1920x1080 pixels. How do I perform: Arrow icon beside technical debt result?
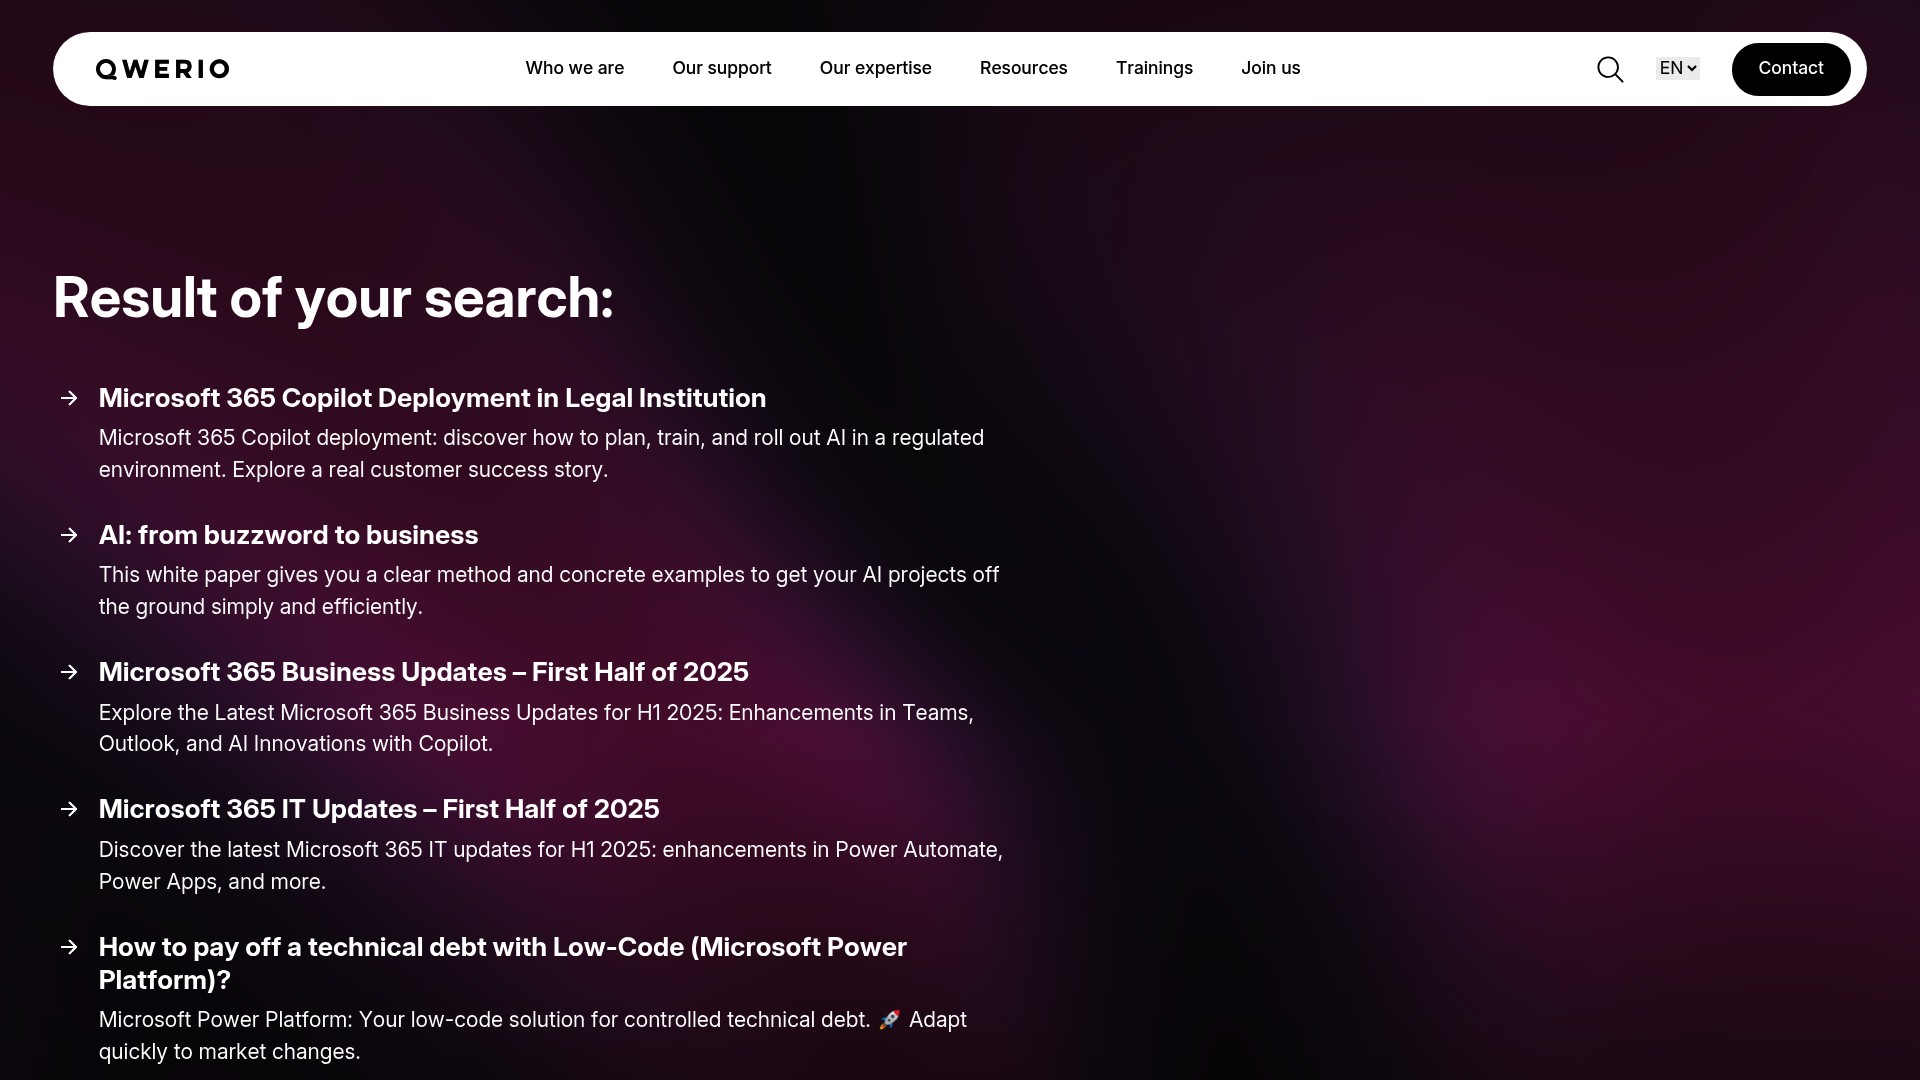[69, 947]
